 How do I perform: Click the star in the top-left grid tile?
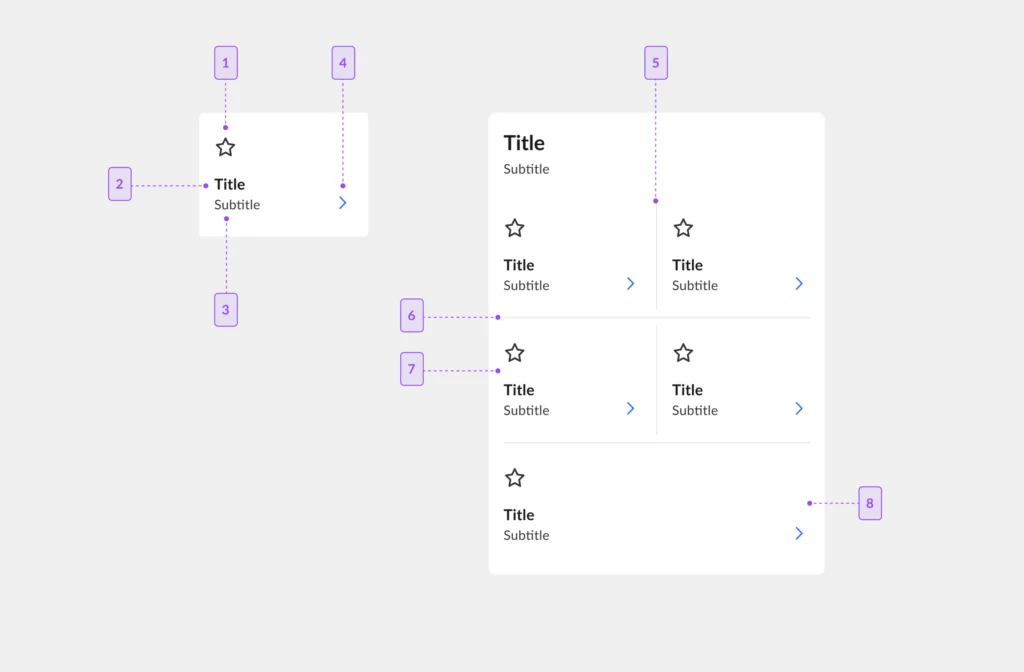point(515,229)
